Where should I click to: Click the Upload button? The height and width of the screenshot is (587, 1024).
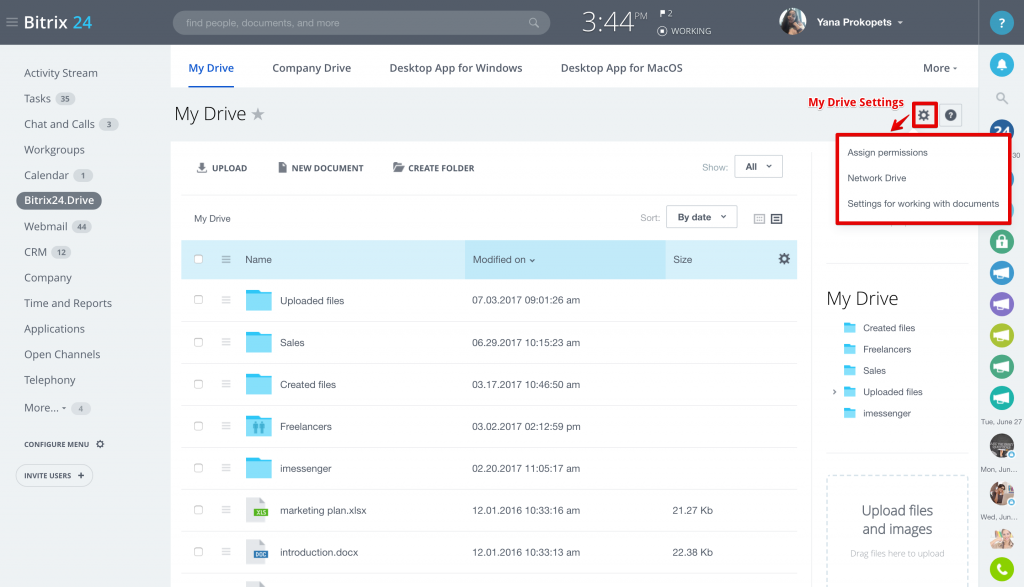click(x=222, y=168)
